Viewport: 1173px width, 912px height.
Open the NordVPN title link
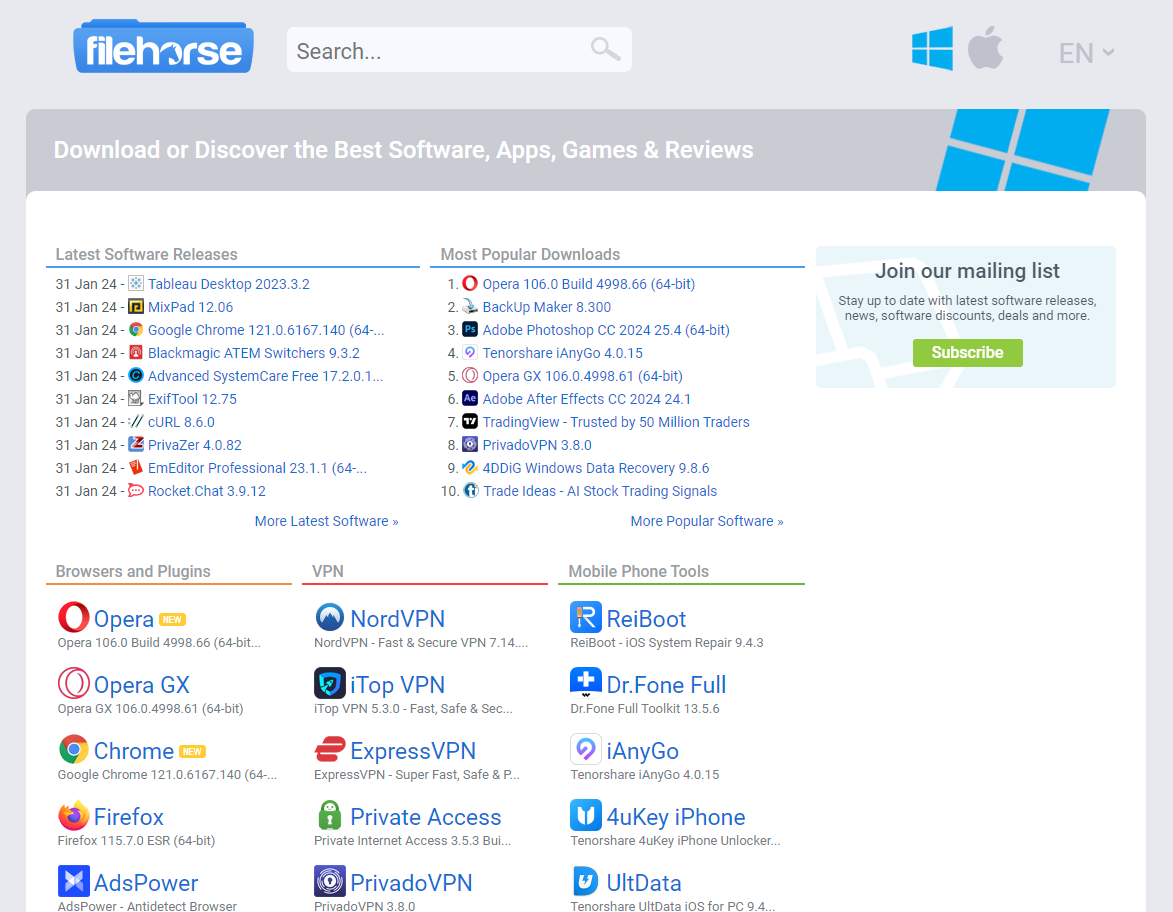[x=397, y=619]
